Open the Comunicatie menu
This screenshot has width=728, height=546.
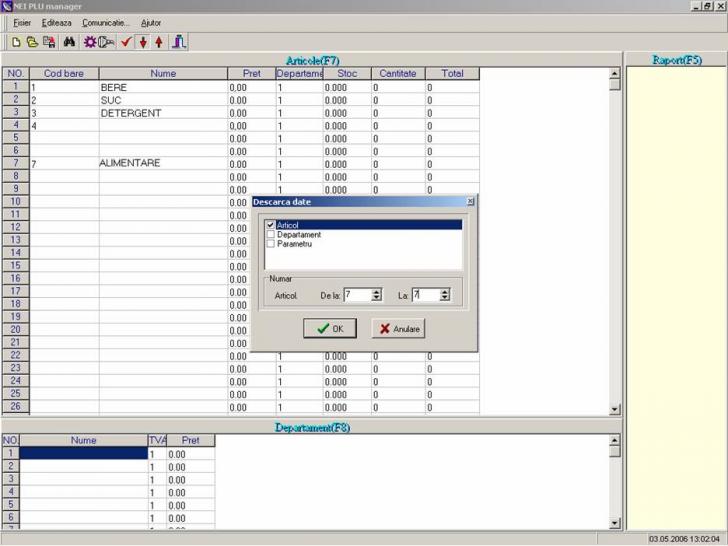[x=105, y=22]
